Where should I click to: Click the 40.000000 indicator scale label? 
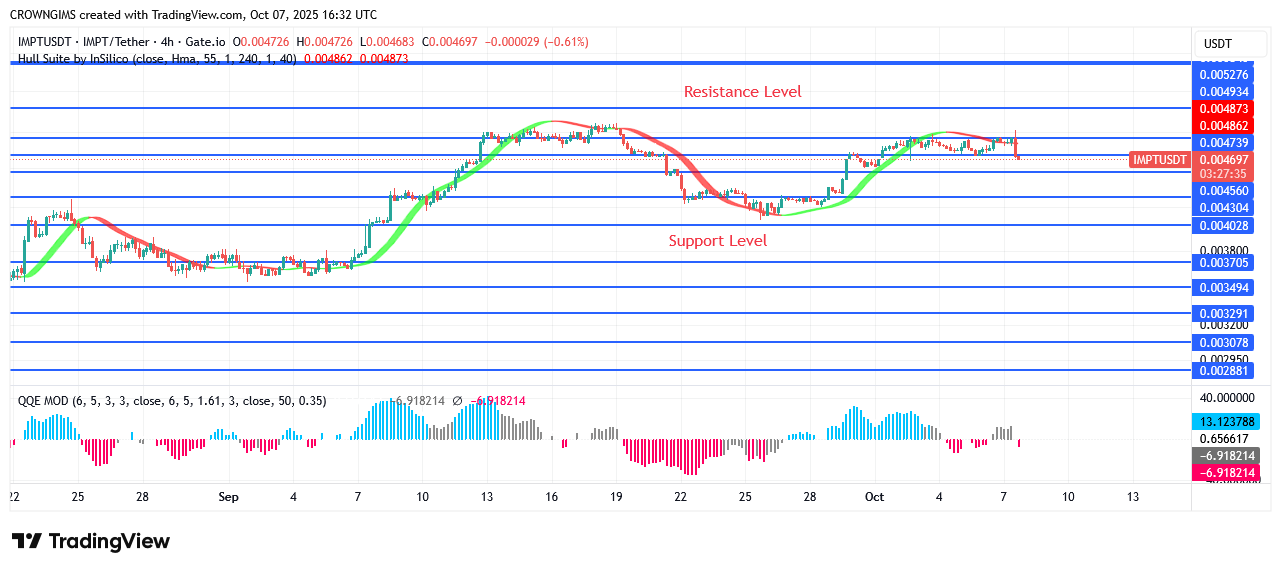(1226, 398)
